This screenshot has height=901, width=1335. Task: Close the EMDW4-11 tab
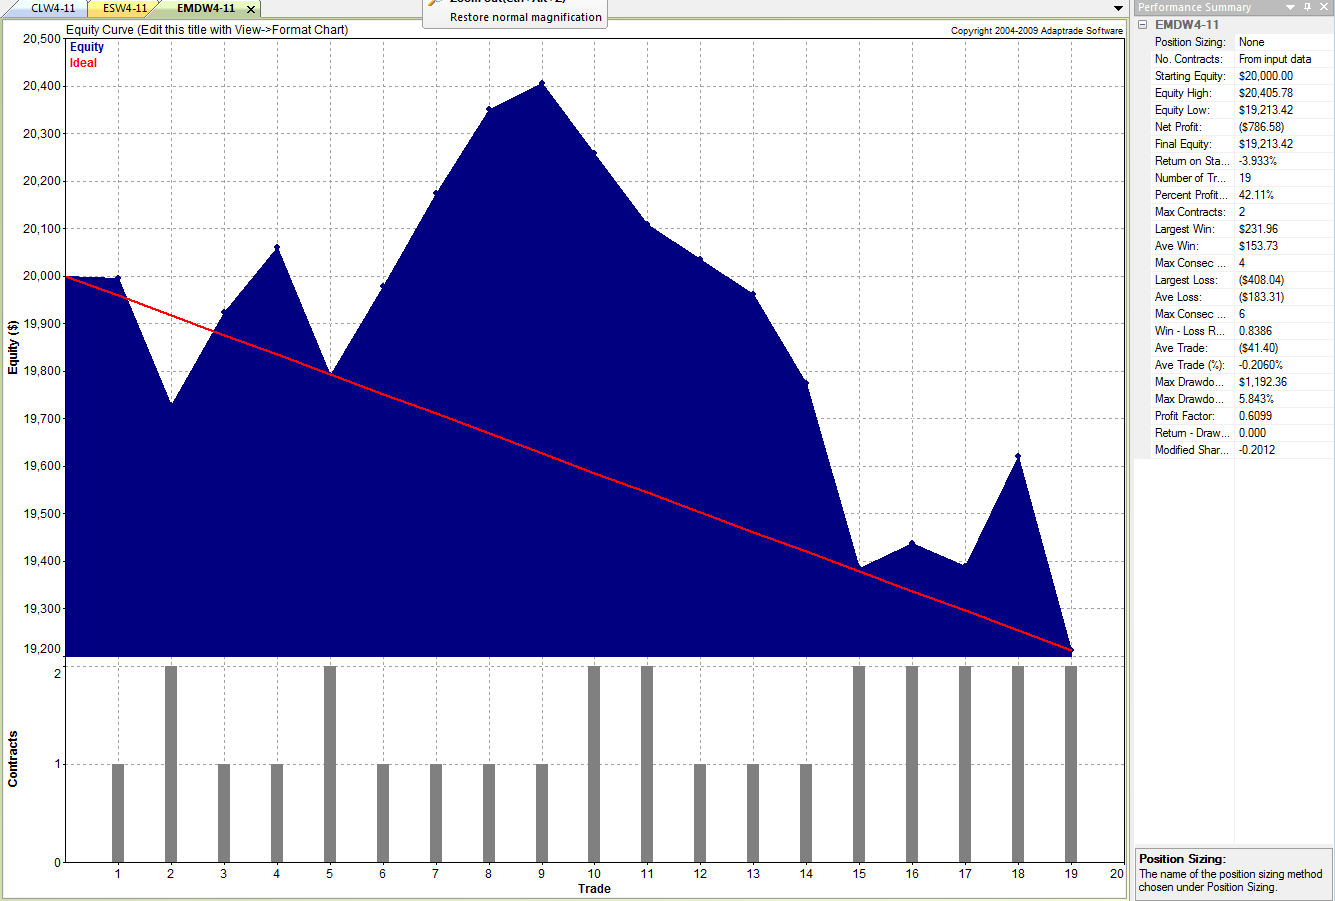point(251,9)
